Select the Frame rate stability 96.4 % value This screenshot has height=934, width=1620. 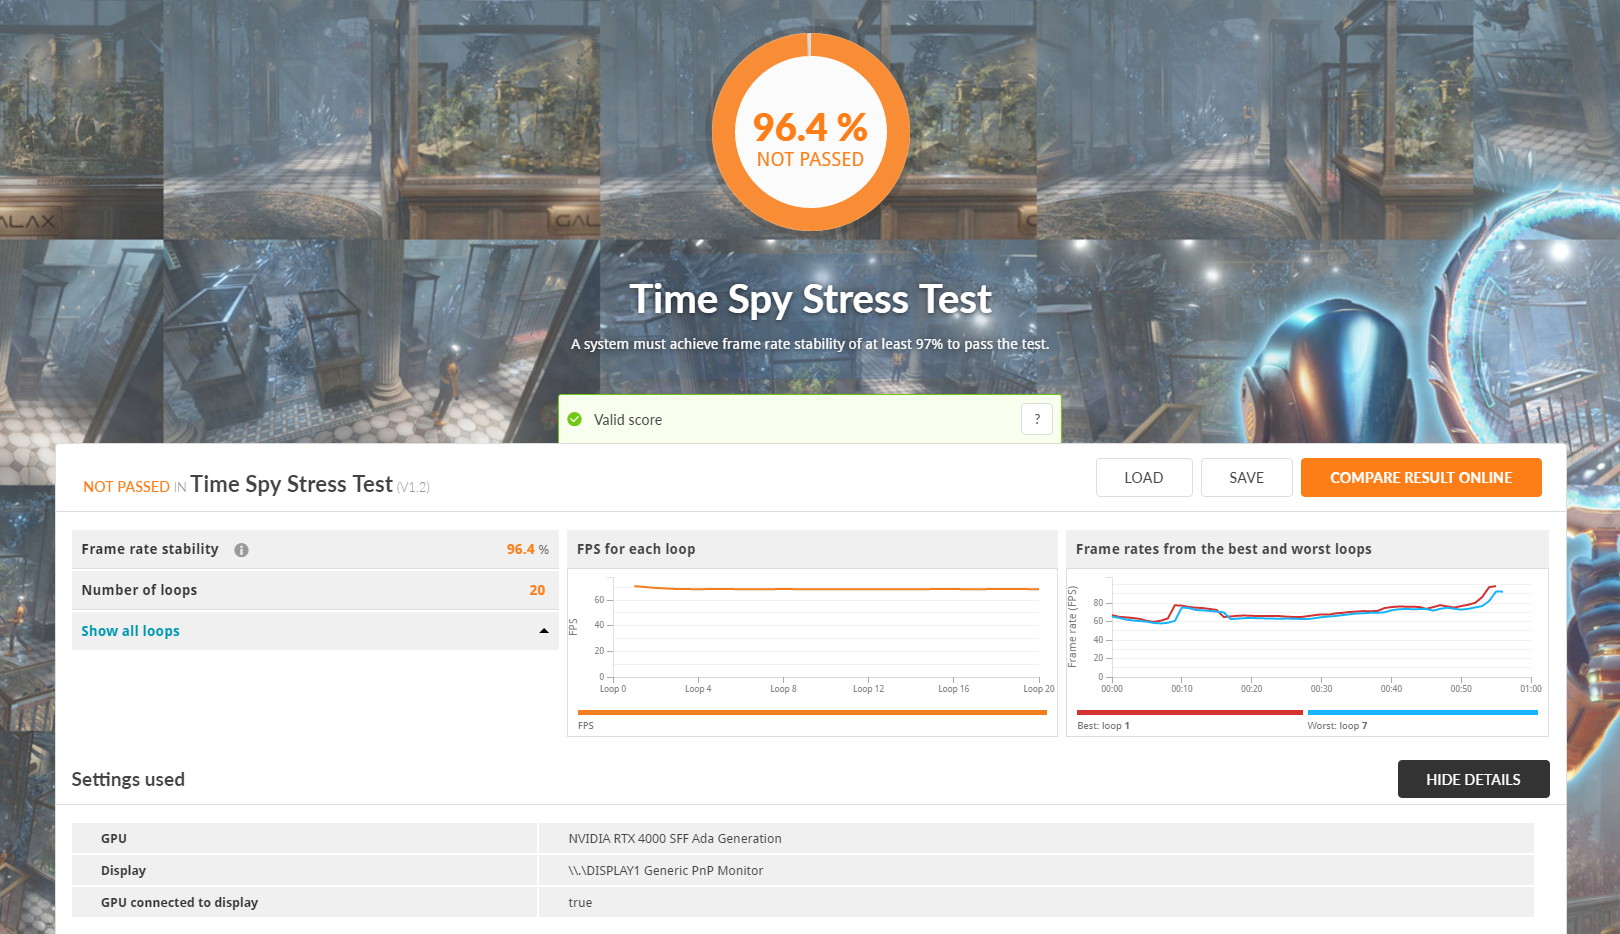(527, 549)
